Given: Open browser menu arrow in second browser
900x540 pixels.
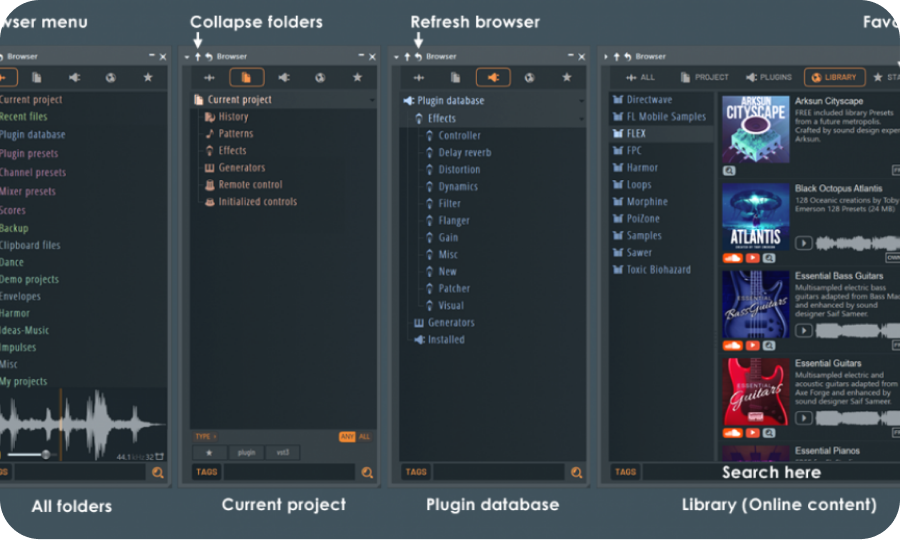Looking at the screenshot, I should [x=187, y=57].
